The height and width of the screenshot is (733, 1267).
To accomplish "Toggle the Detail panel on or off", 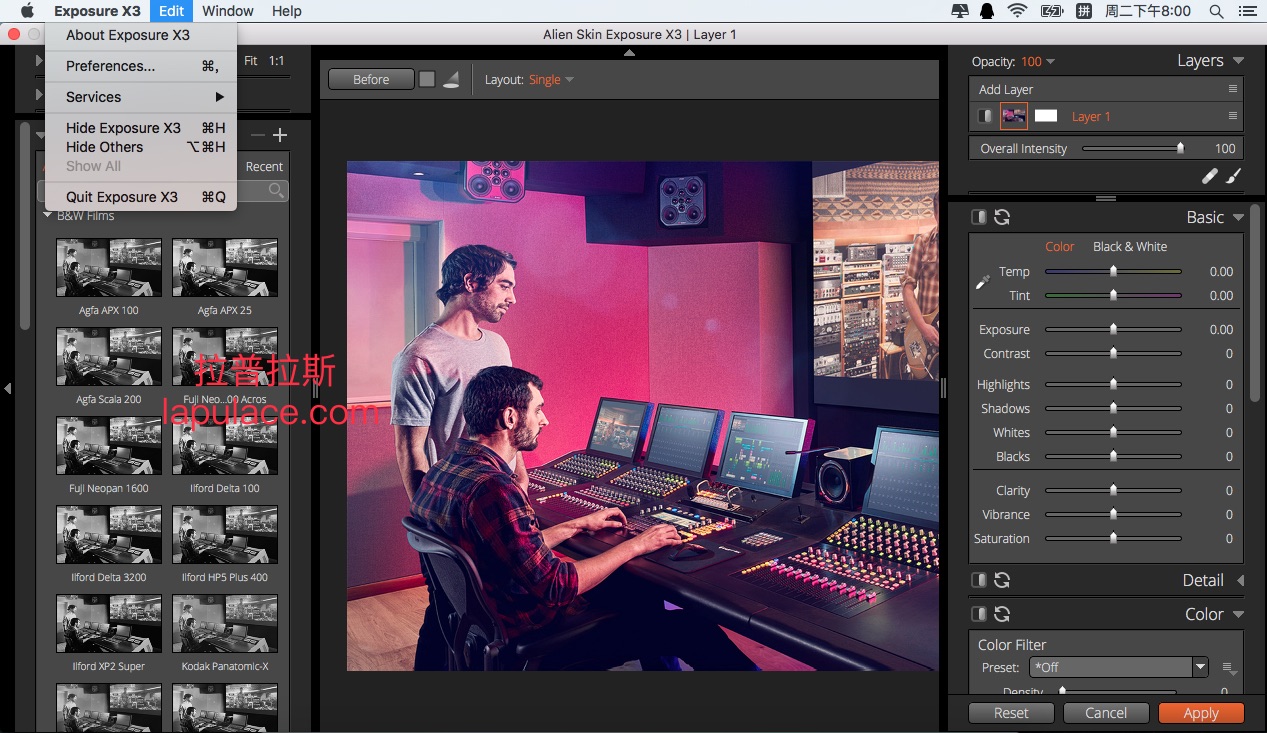I will click(979, 580).
